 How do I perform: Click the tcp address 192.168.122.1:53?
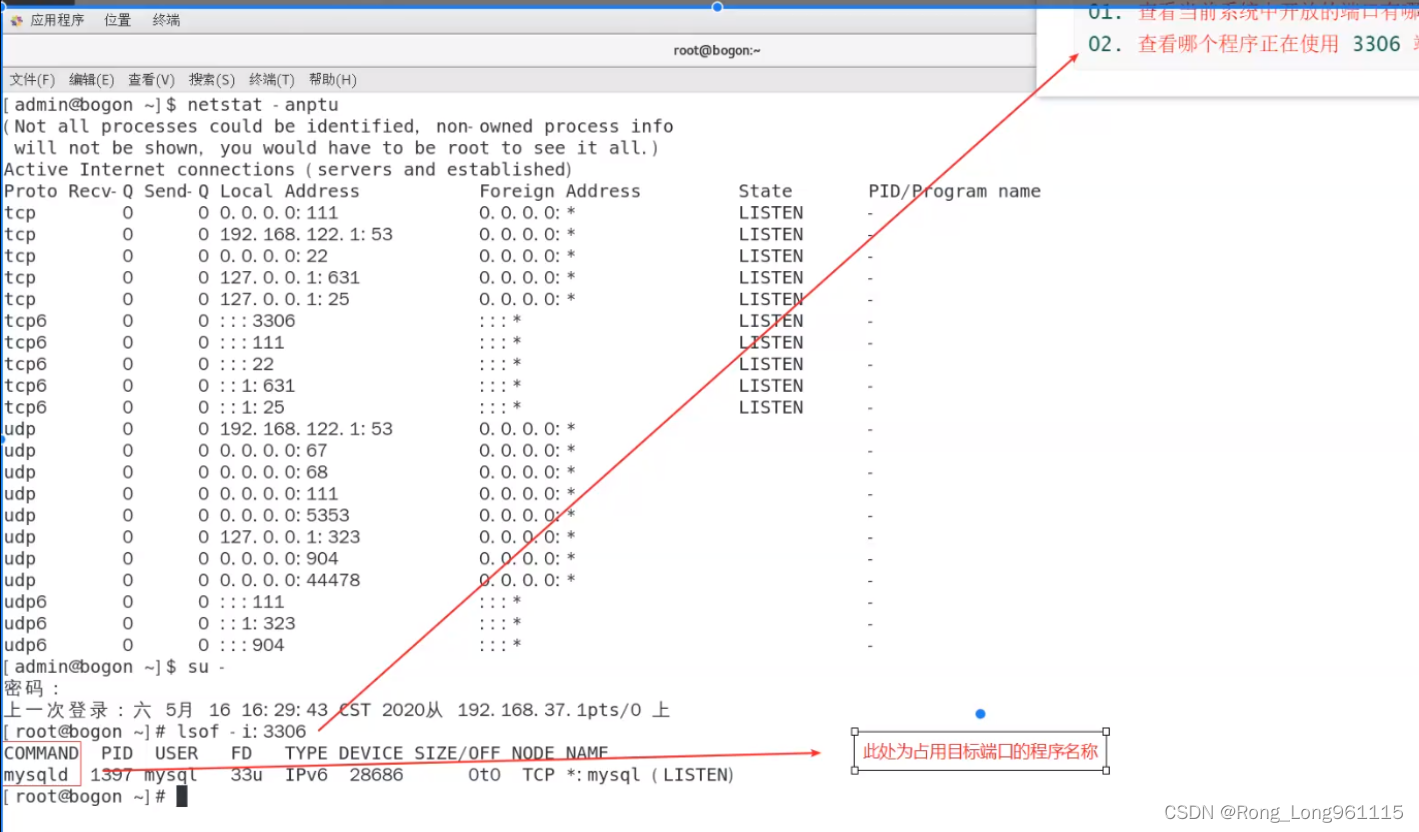tap(306, 235)
